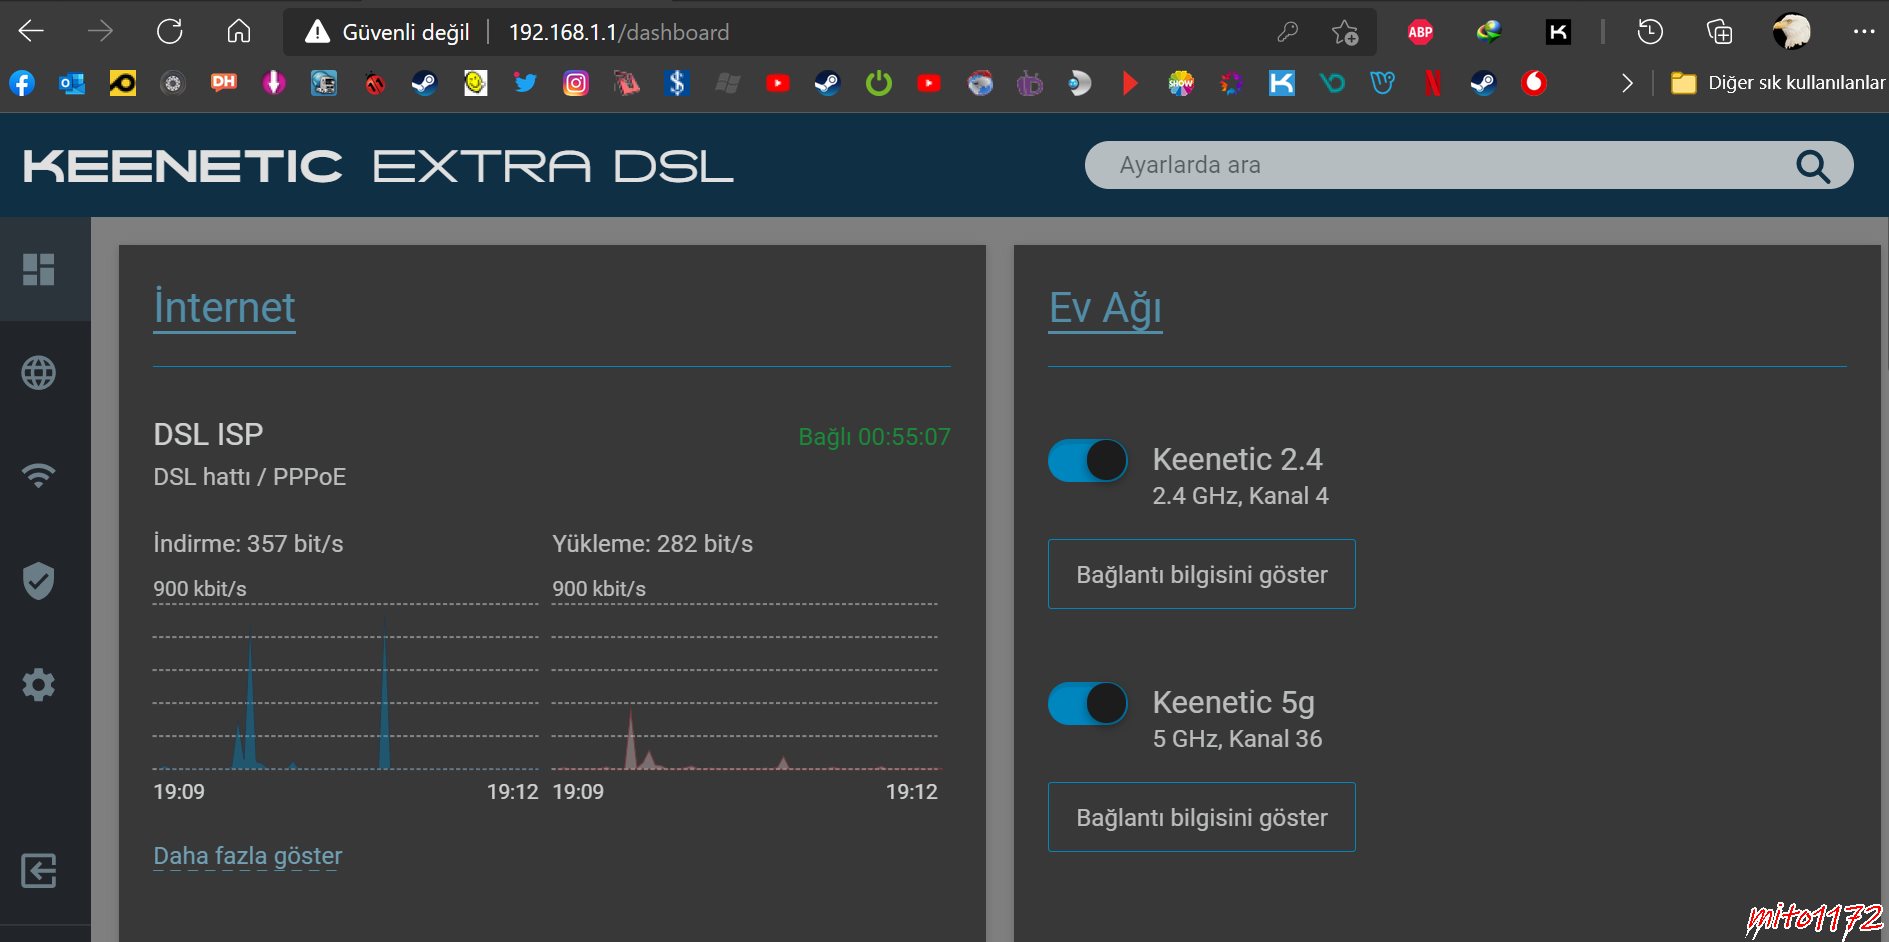Click the Yükleme upload traffic graph
1889x942 pixels.
(745, 686)
